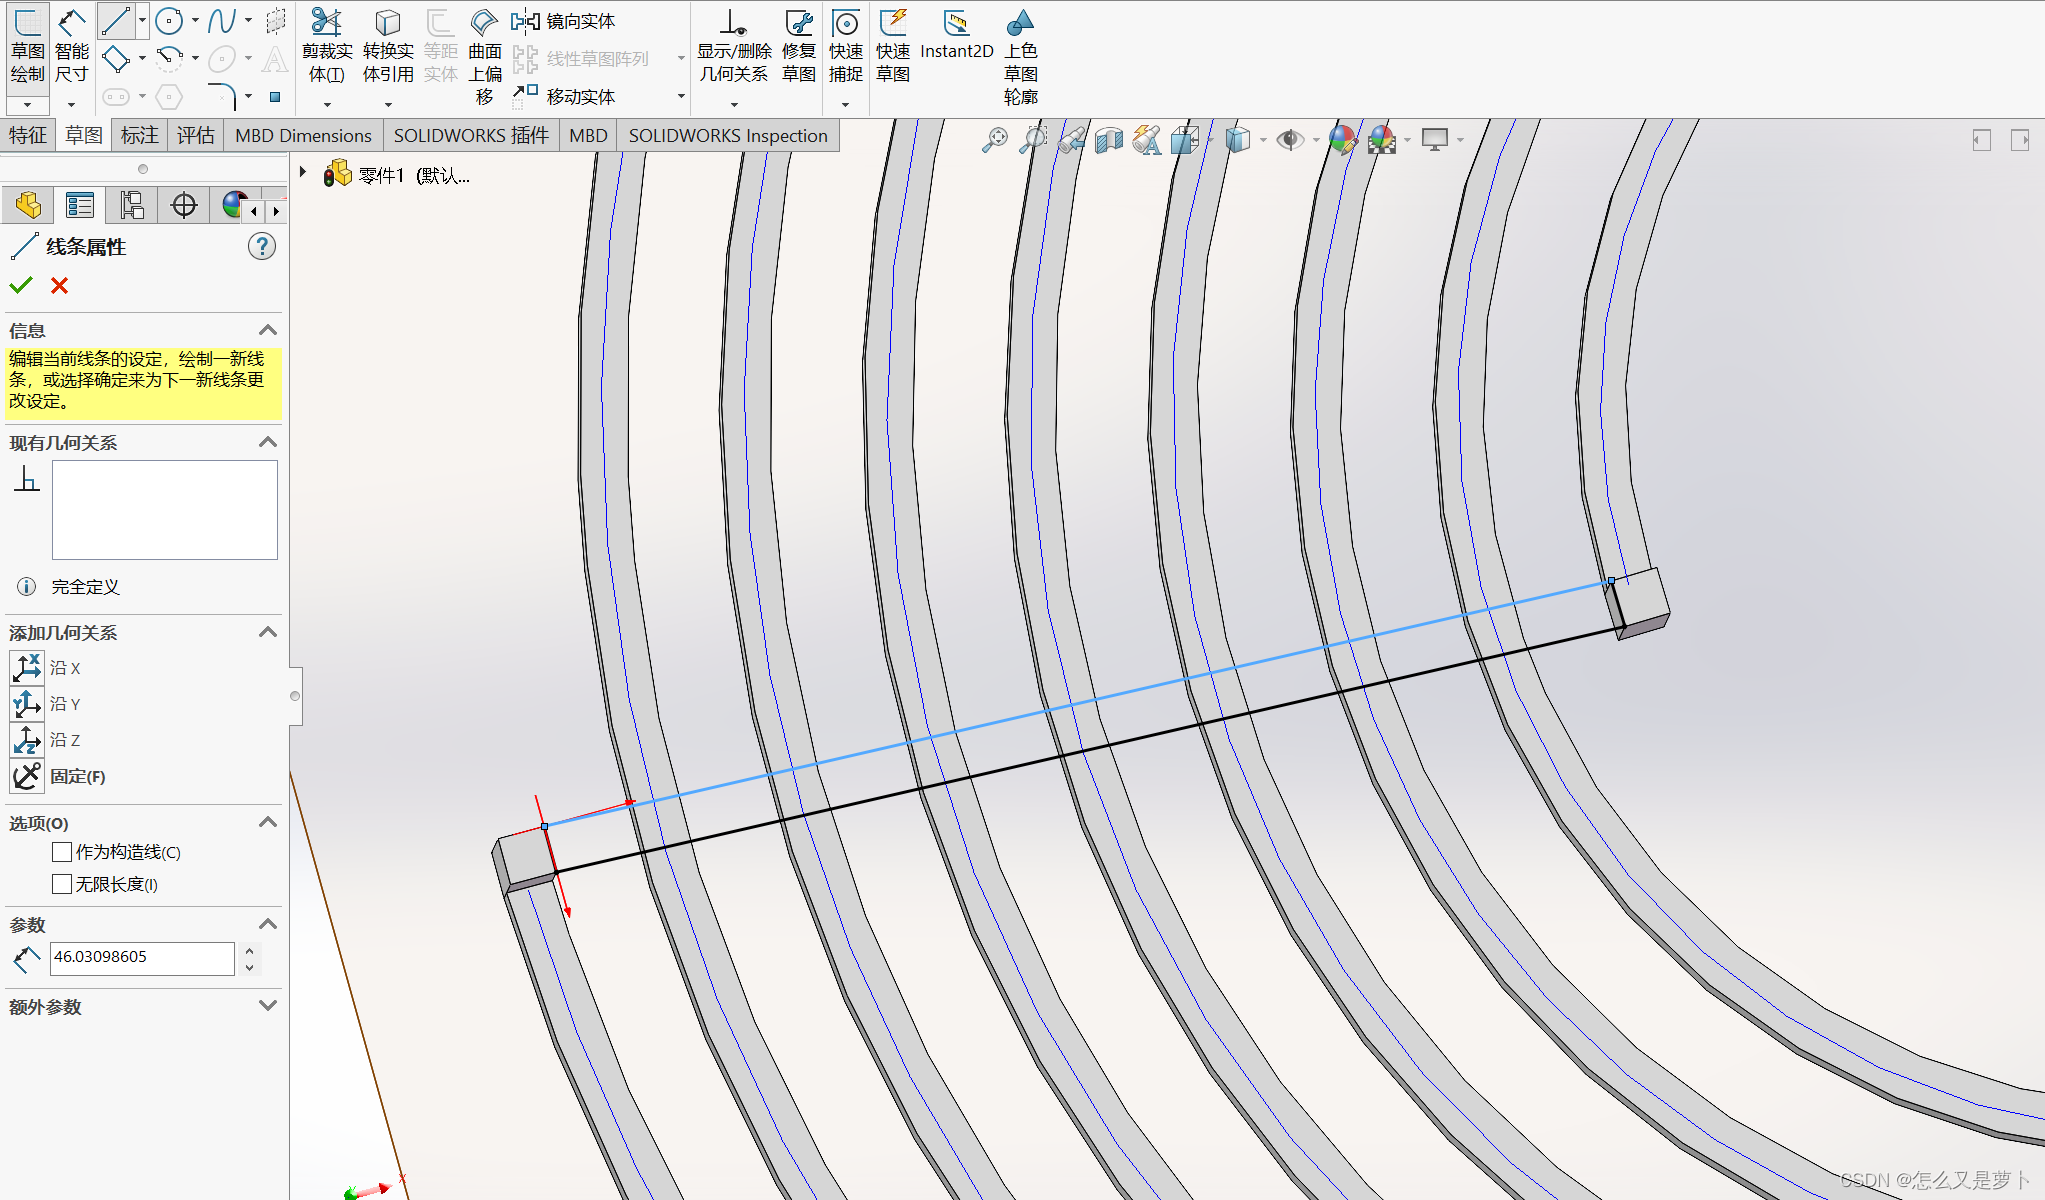Open the Line tool dropdown arrow
The width and height of the screenshot is (2045, 1200).
142,20
